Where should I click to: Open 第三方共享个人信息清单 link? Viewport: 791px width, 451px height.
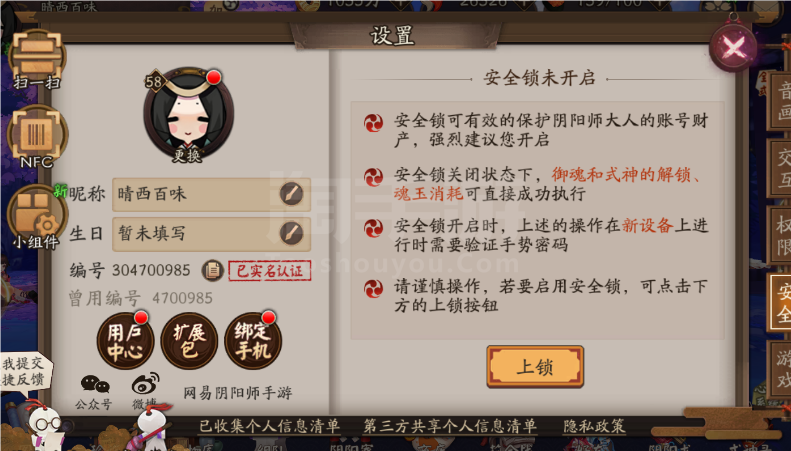450,426
